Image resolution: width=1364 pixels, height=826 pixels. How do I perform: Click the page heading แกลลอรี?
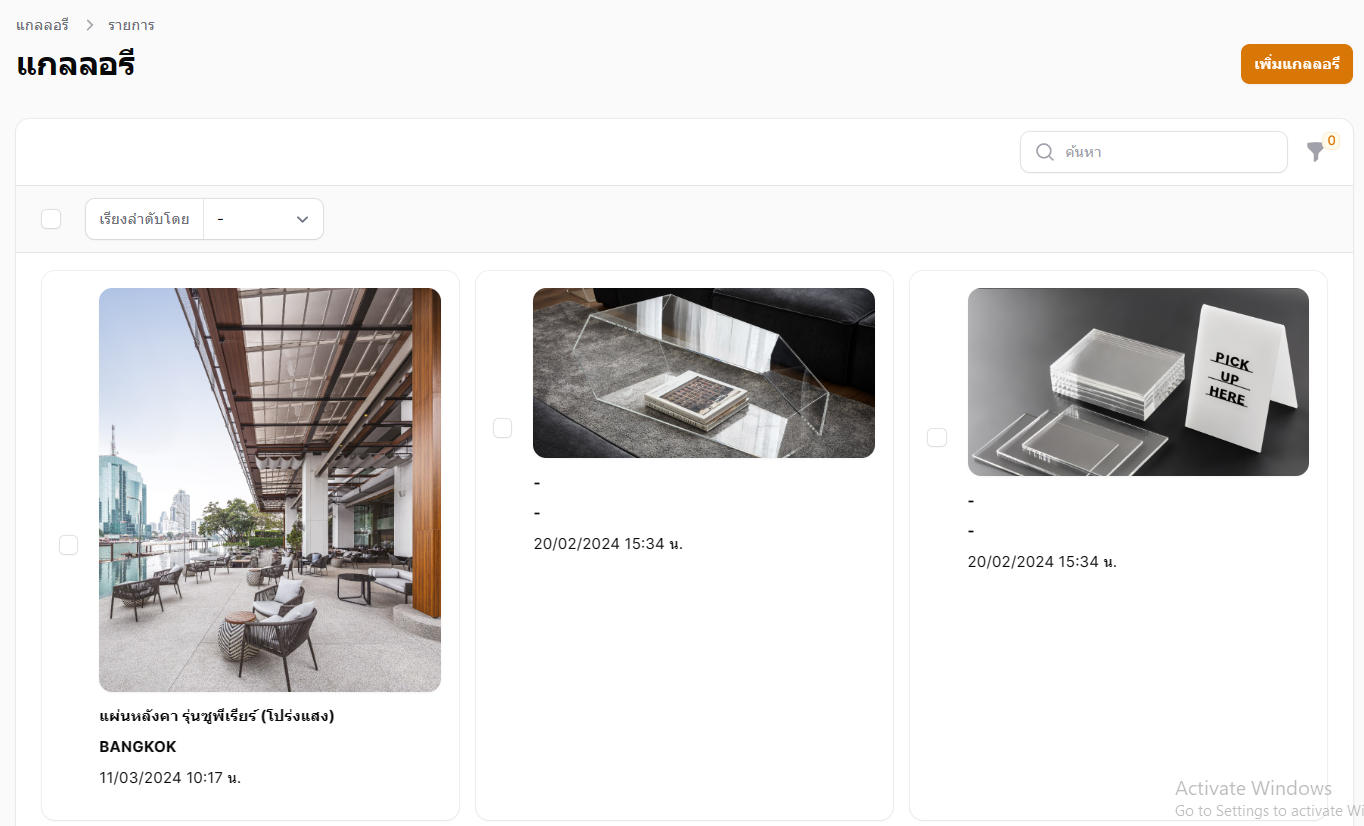(76, 65)
